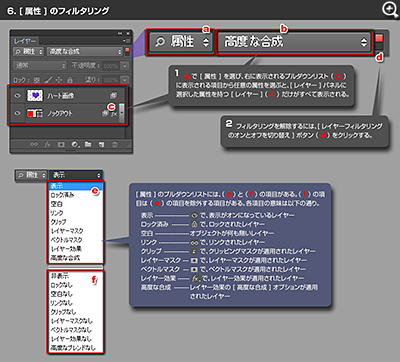Click the link layers icon in panel footer
400x362 pixels.
click(34, 144)
